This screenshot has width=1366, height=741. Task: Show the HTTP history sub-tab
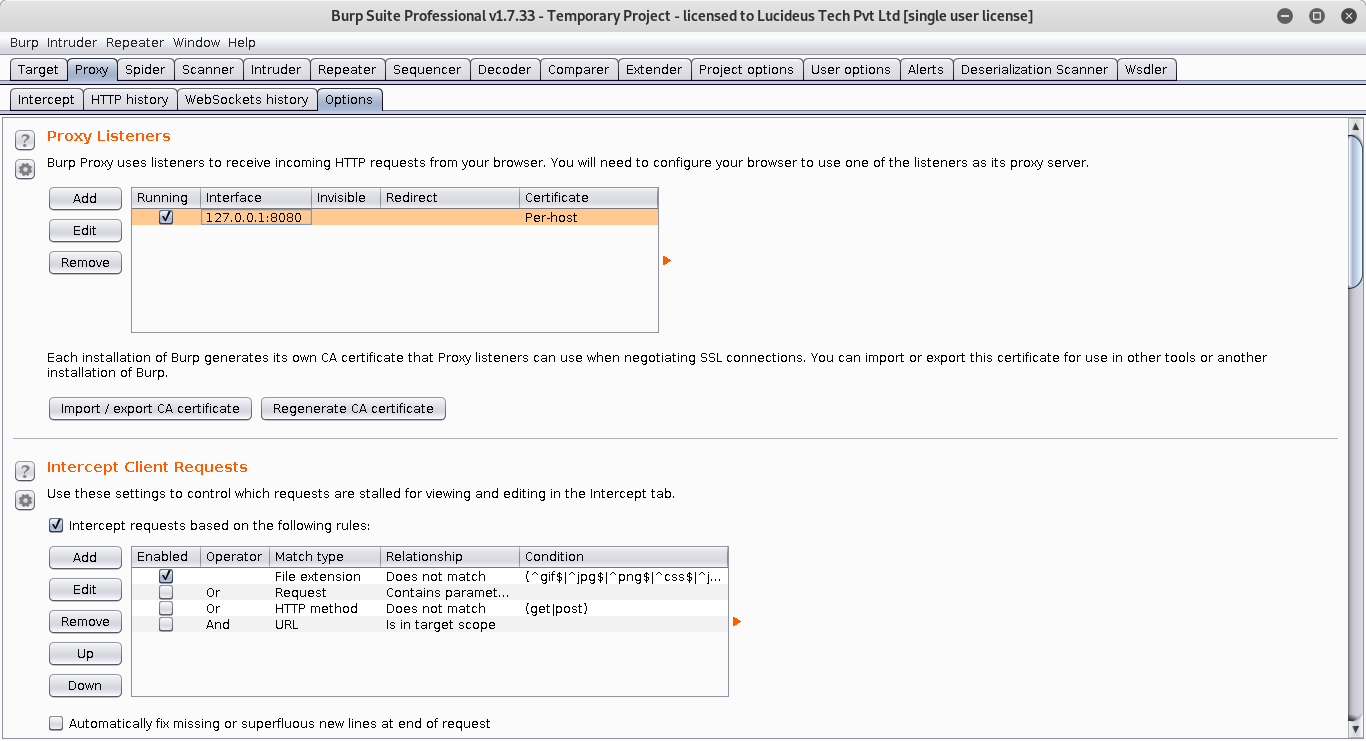tap(130, 99)
